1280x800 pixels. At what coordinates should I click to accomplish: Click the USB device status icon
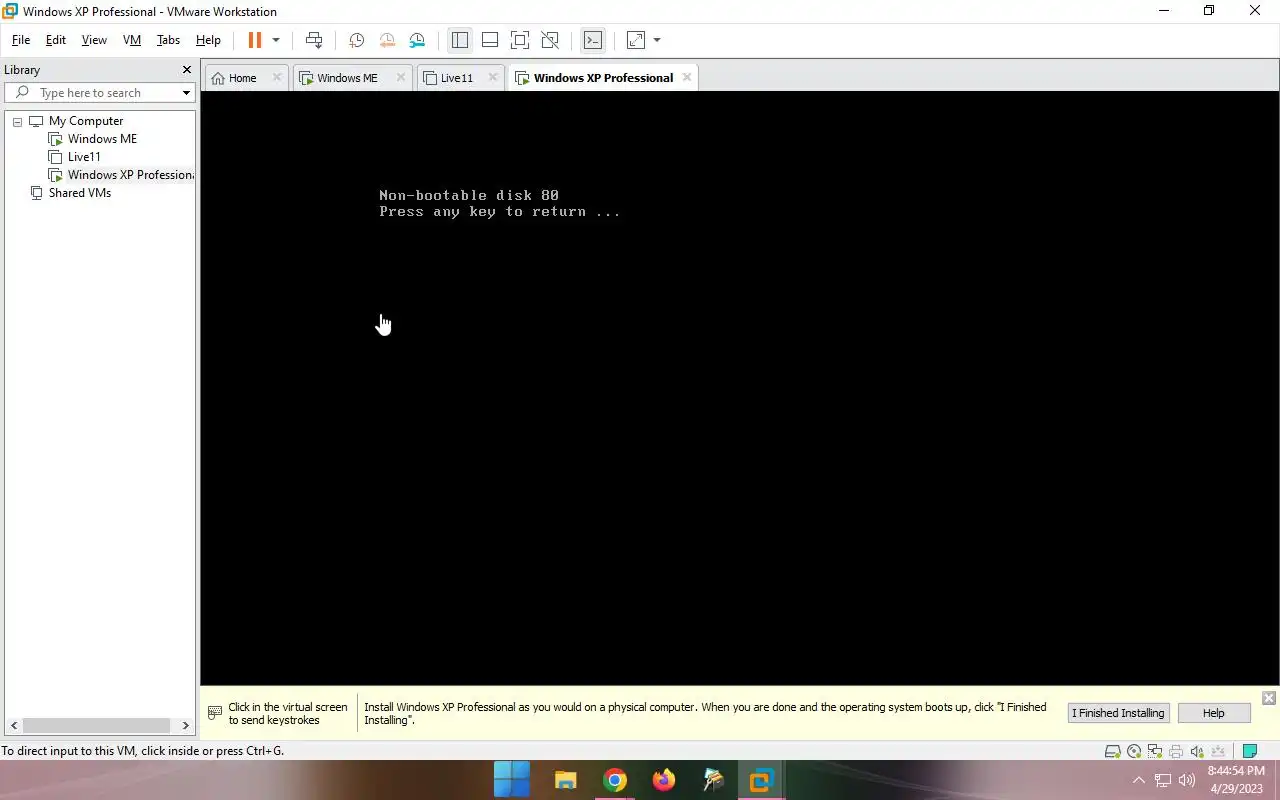[x=1218, y=751]
